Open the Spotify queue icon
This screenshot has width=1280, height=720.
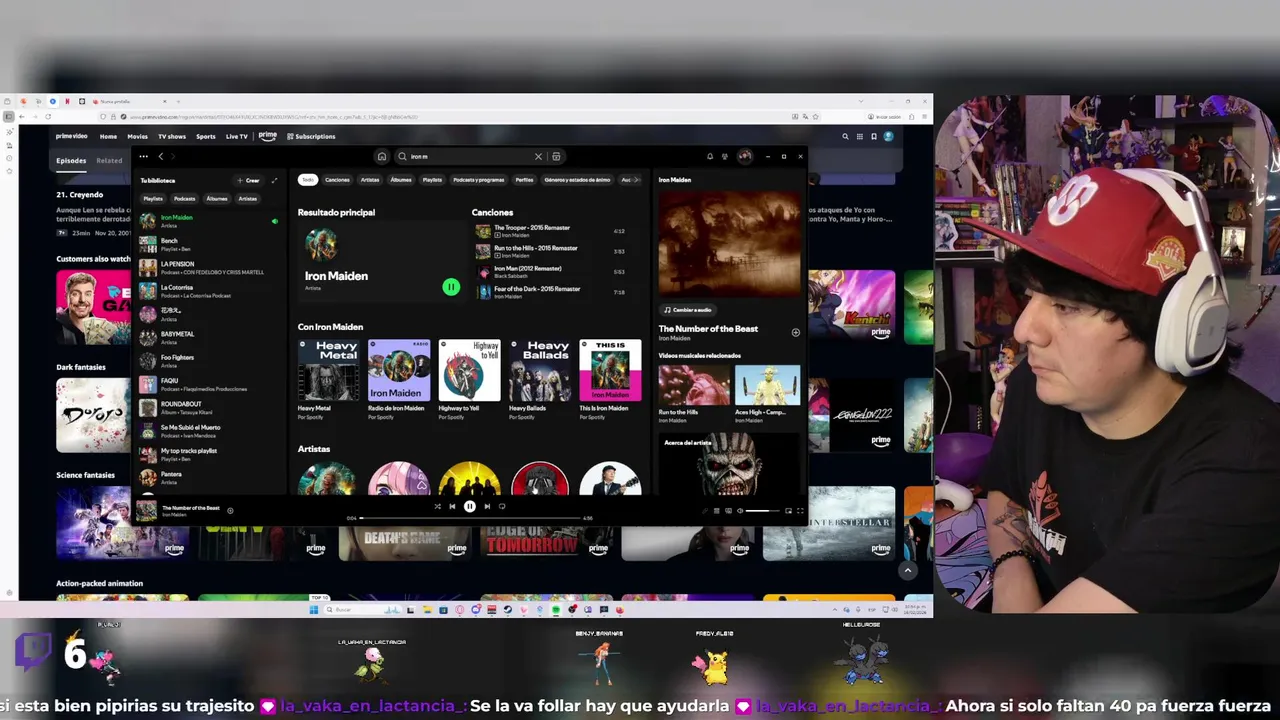(x=716, y=511)
